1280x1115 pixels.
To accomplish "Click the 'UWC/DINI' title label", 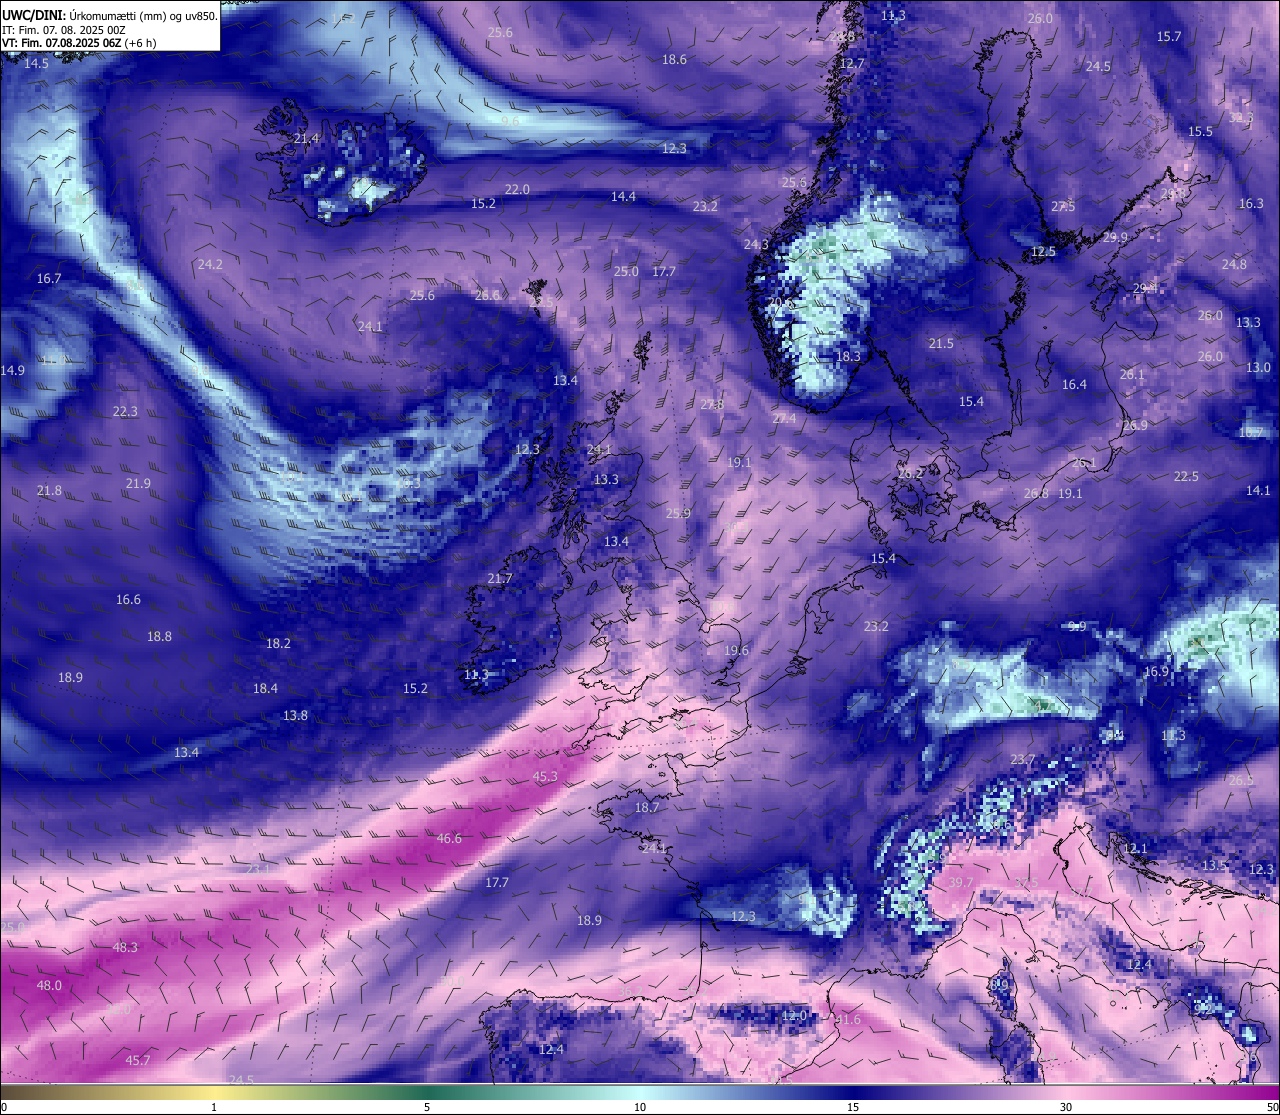I will click(x=34, y=15).
